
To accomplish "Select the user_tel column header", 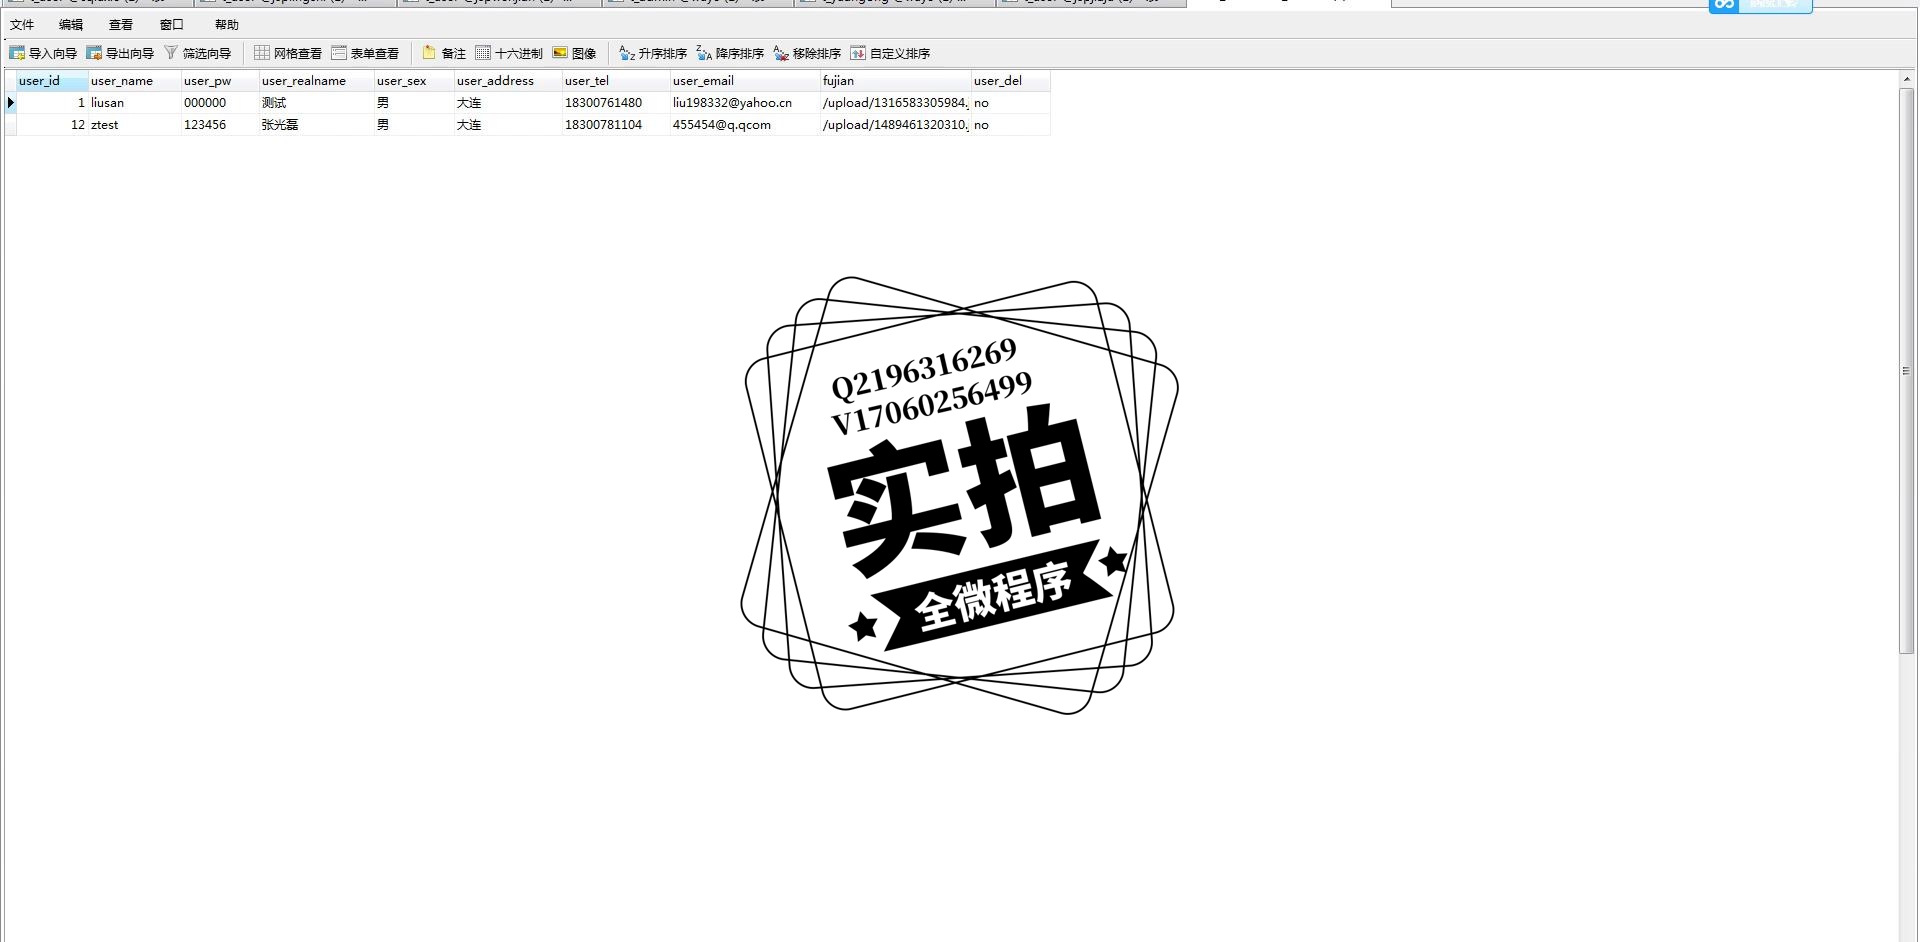I will [616, 81].
